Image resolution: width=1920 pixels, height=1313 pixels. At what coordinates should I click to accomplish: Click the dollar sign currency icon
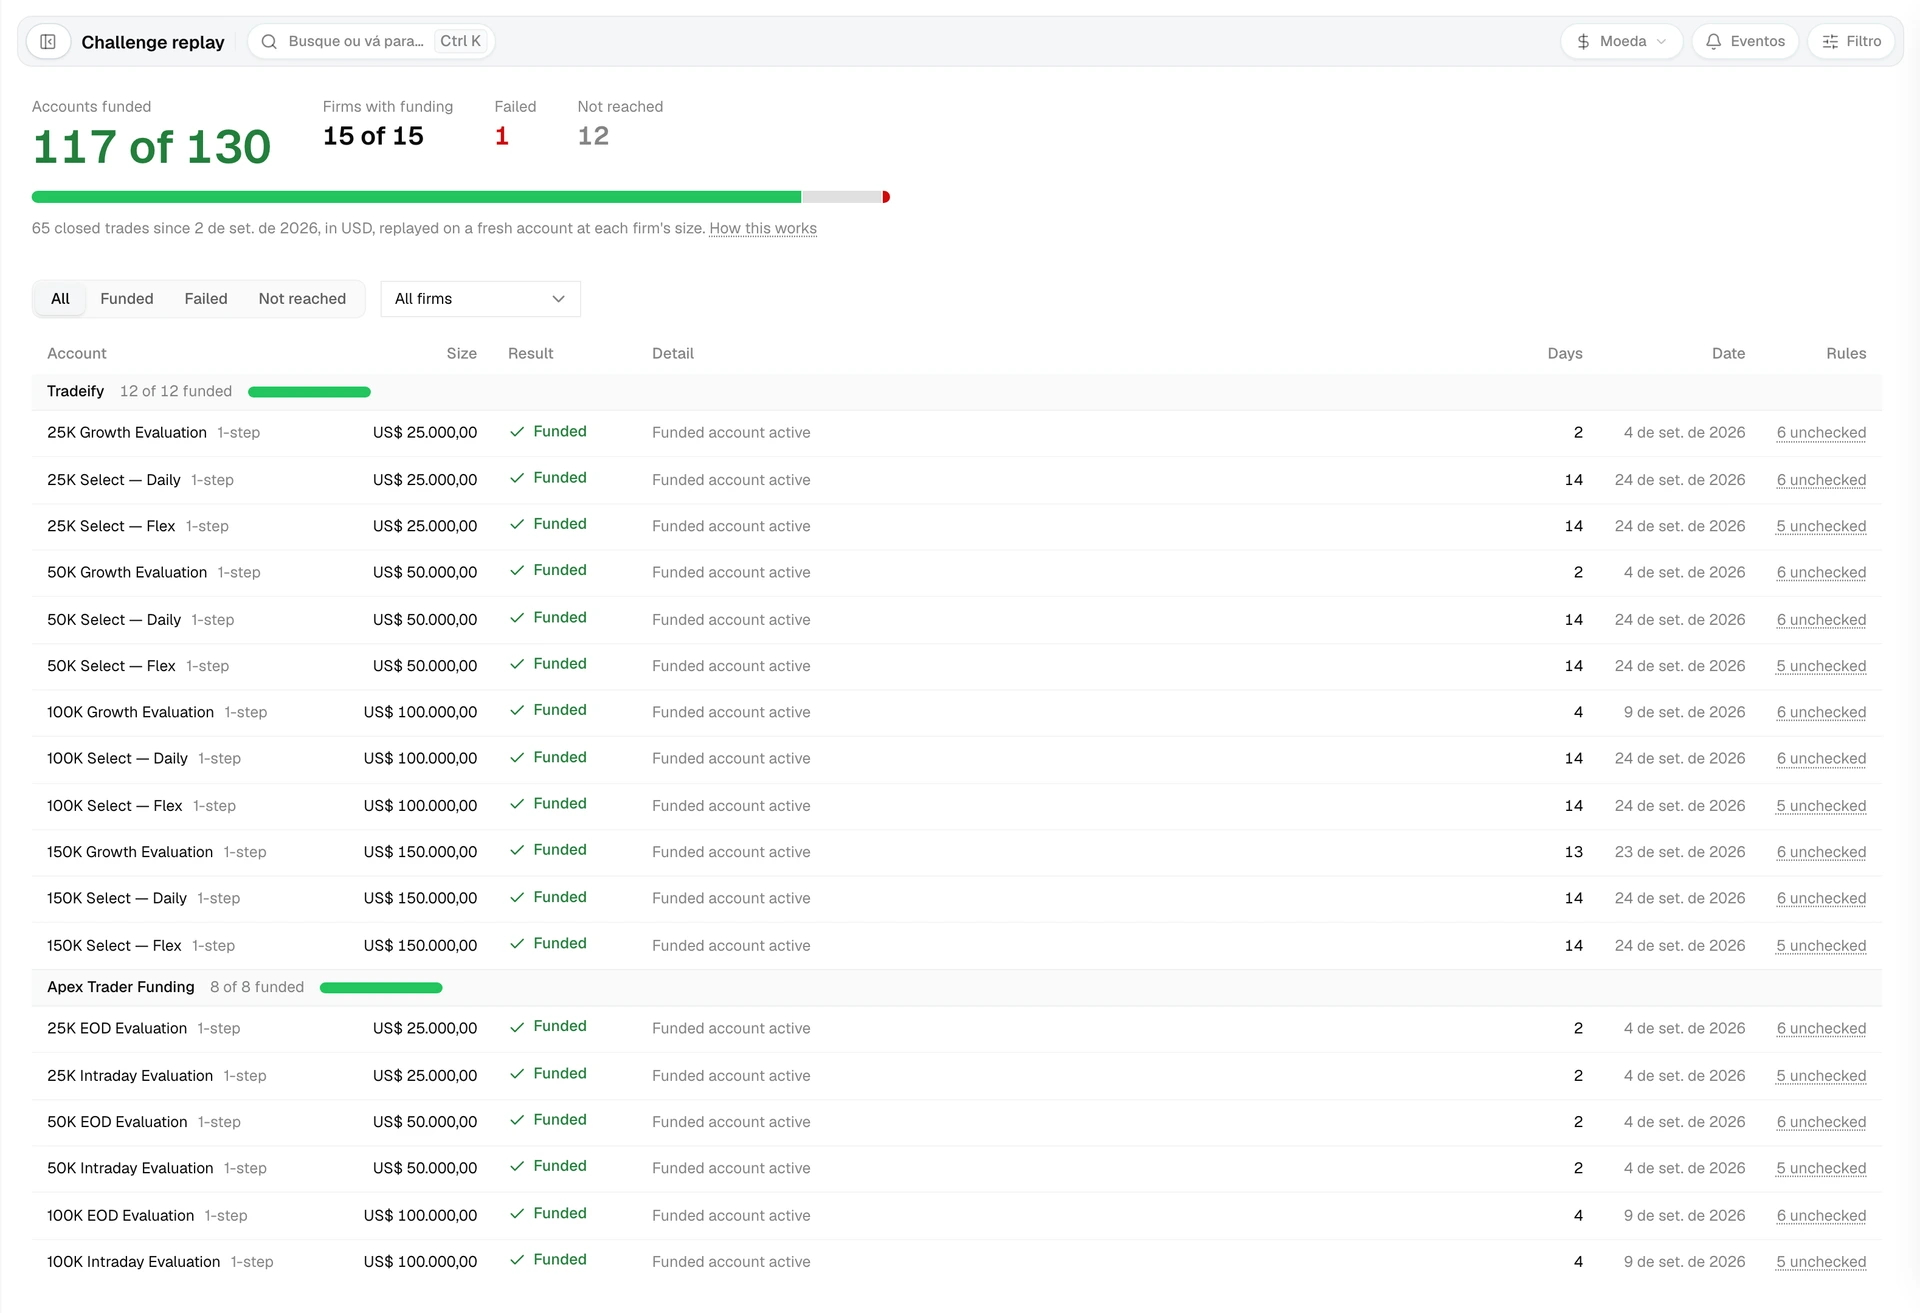tap(1583, 42)
